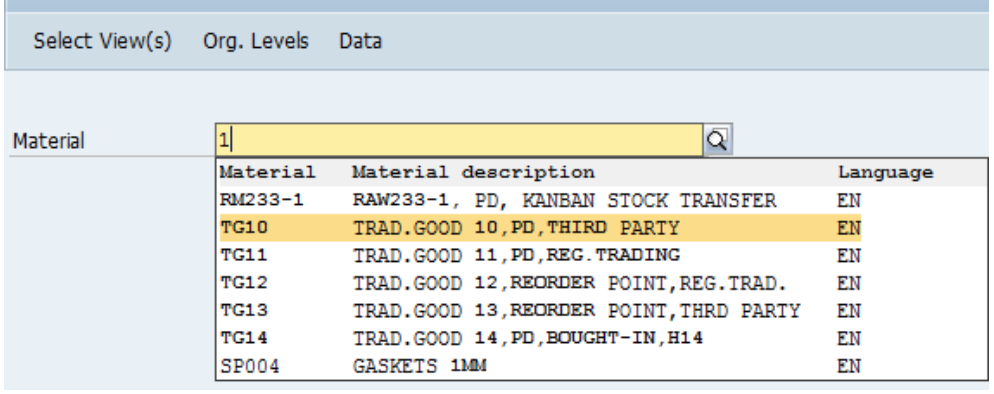
Task: Click the 'Material description' column header
Action: click(474, 172)
